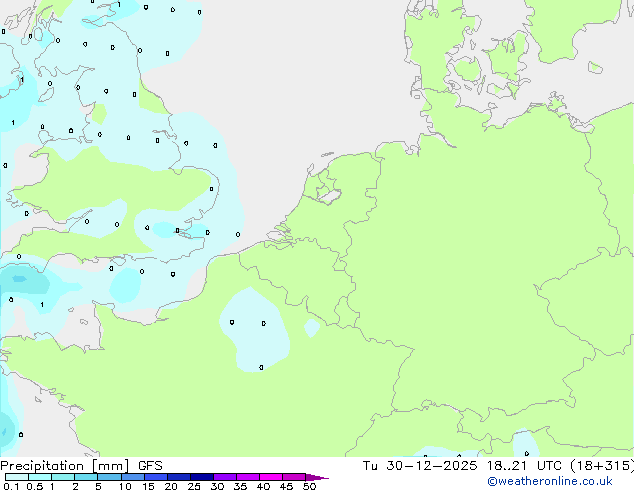Screen dimensions: 634x490
Task: Click the legend scale label '45'
Action: tap(286, 486)
